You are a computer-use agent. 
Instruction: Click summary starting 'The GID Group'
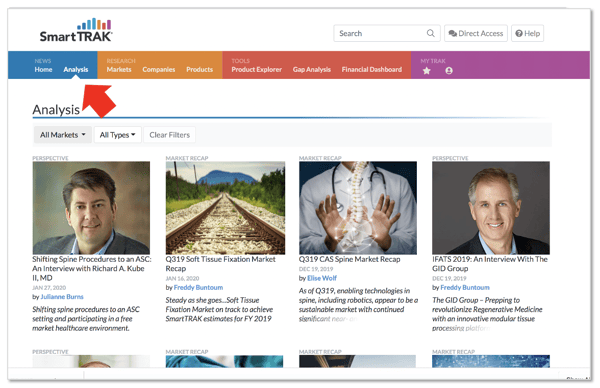pos(487,314)
